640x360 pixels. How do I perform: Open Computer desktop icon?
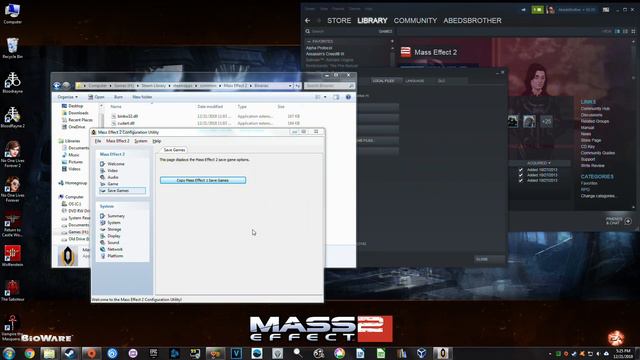click(x=12, y=13)
